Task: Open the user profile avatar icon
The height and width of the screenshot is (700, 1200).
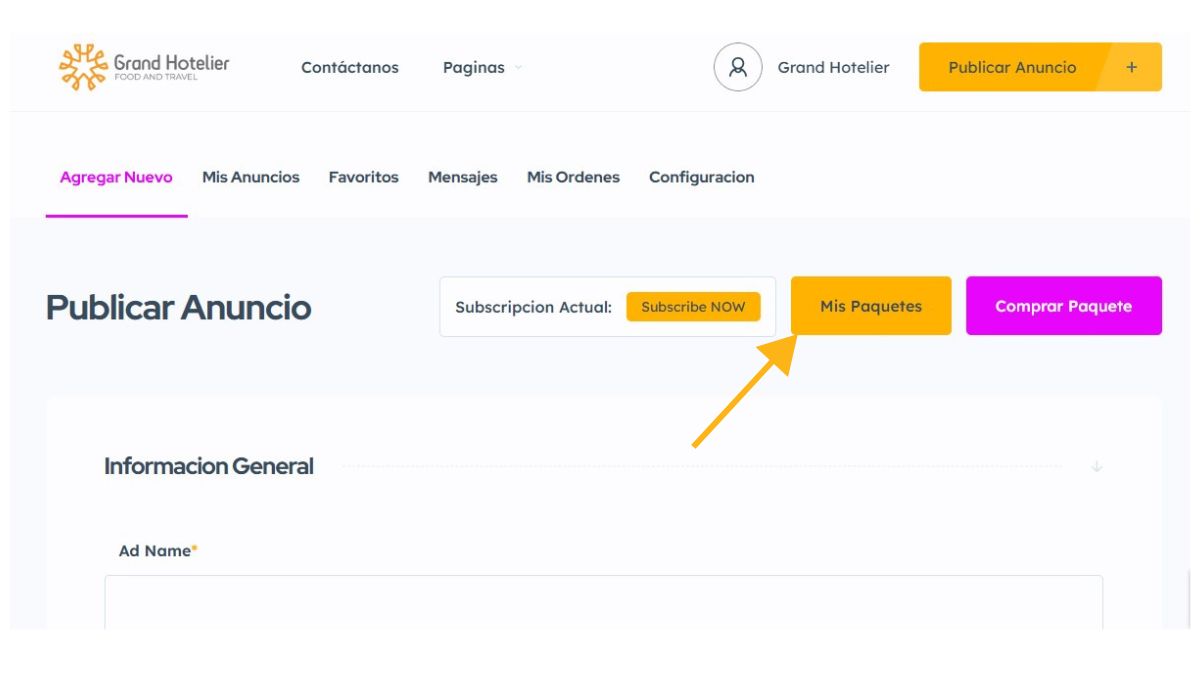Action: pos(737,68)
